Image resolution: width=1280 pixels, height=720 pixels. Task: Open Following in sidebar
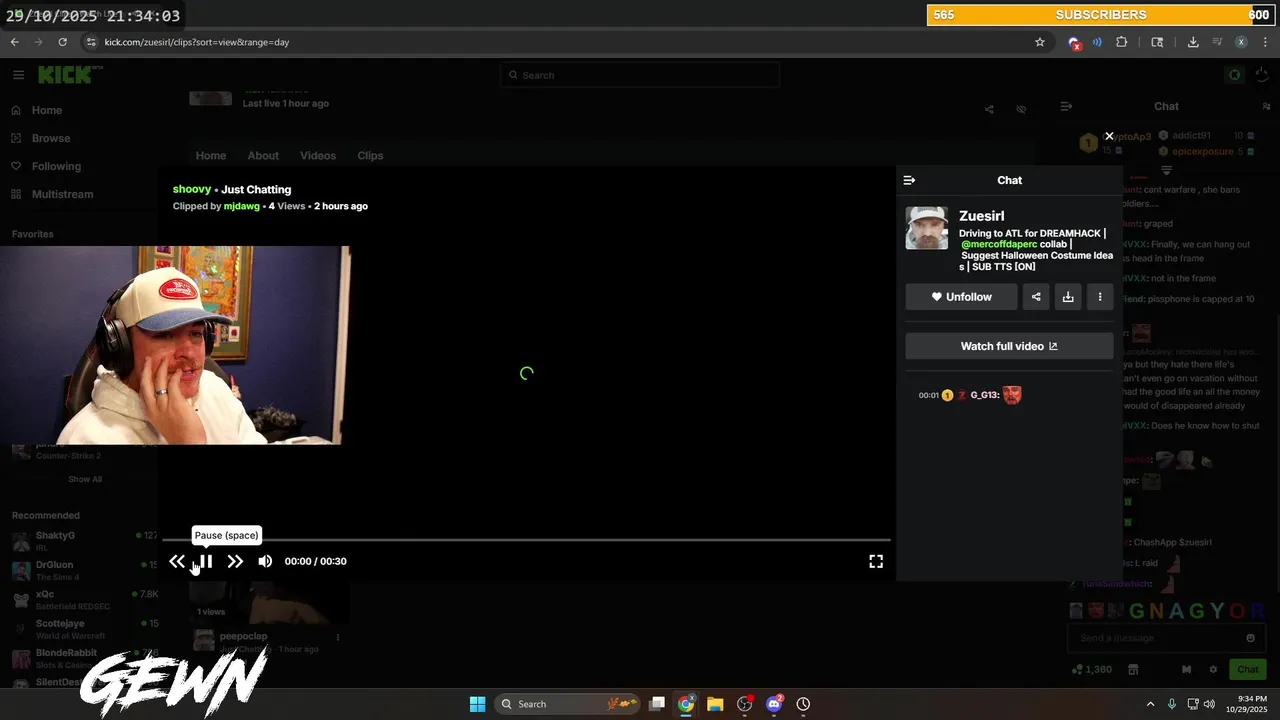pyautogui.click(x=56, y=166)
